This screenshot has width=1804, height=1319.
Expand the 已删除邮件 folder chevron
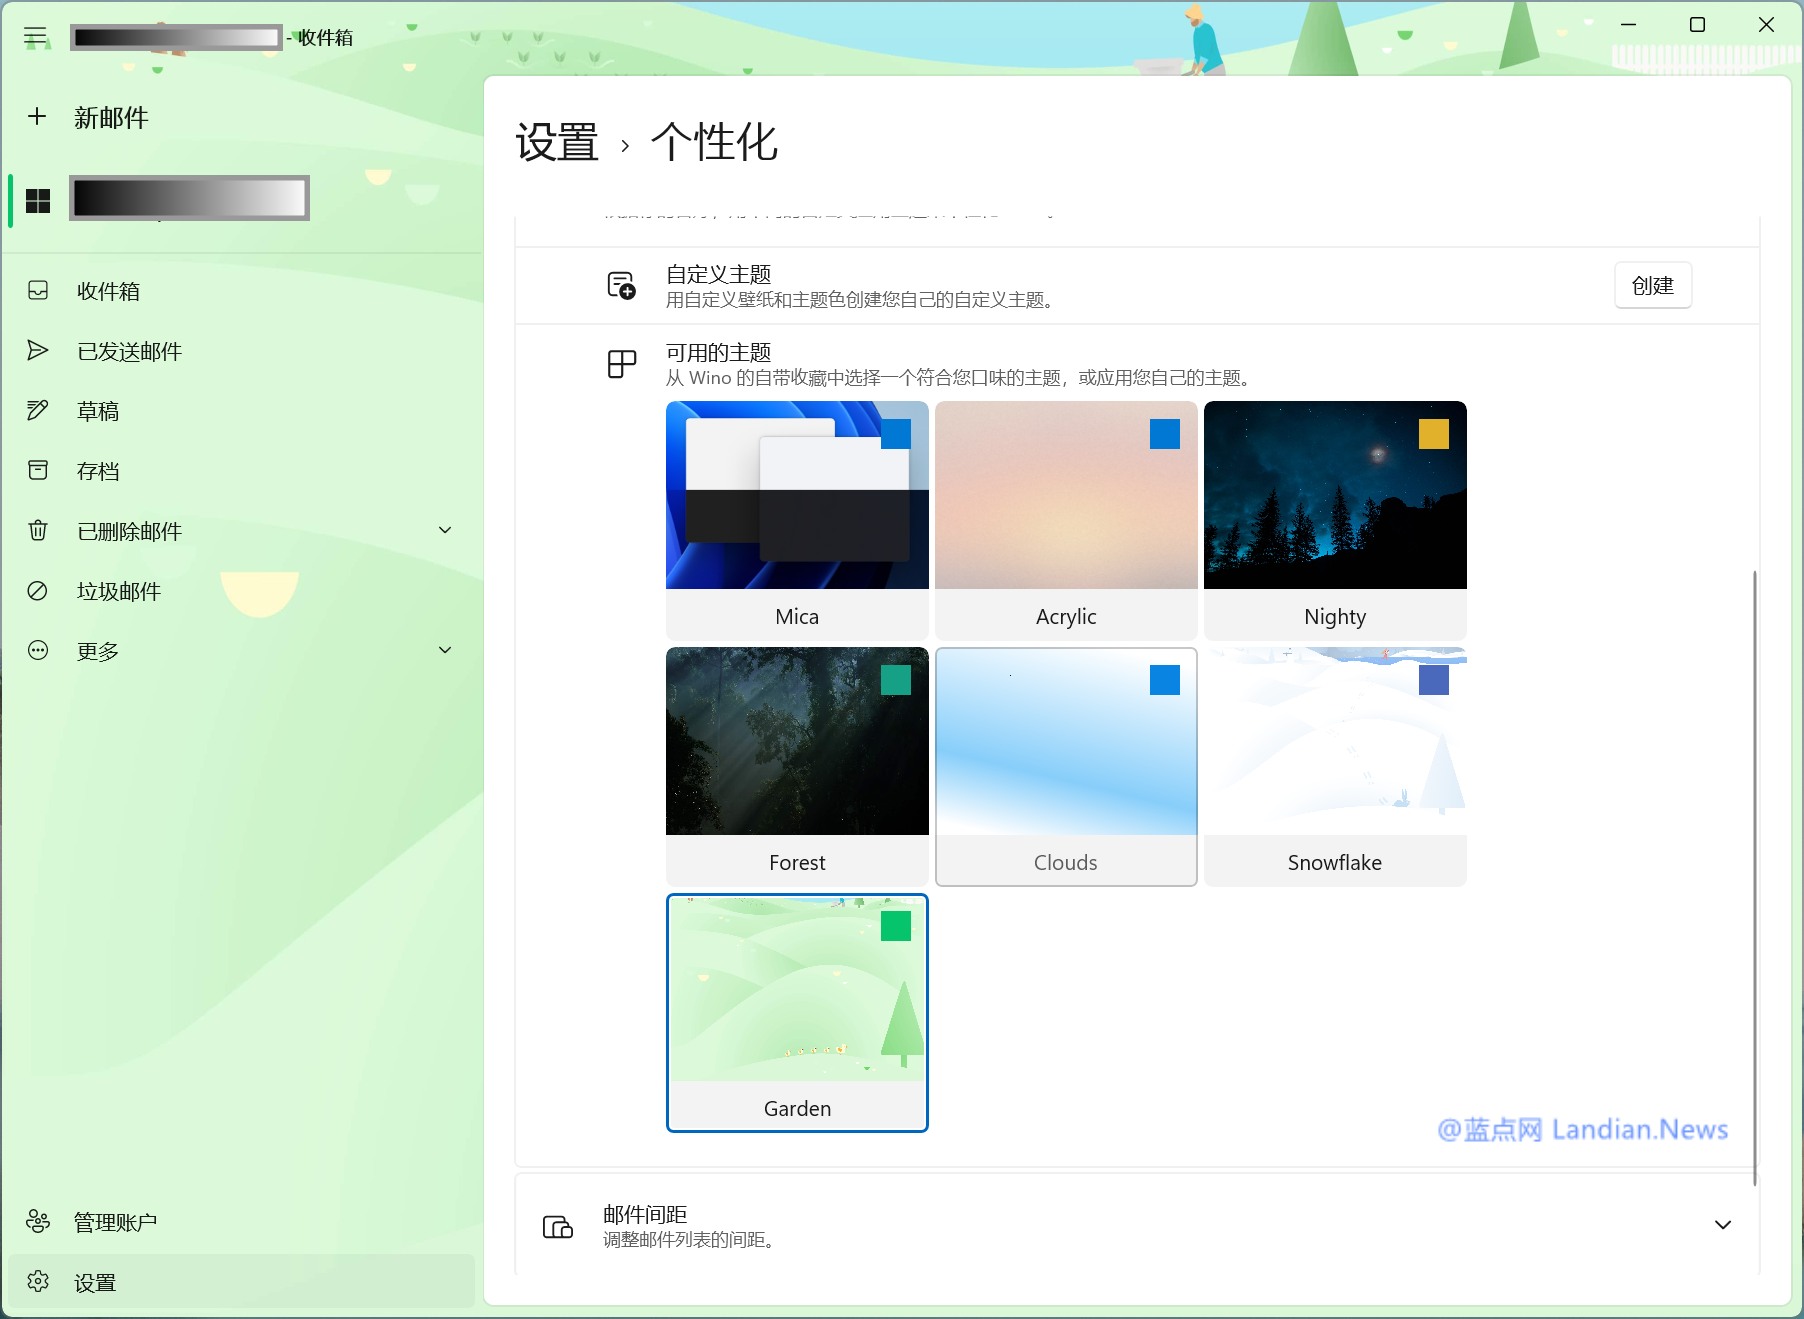(x=445, y=531)
